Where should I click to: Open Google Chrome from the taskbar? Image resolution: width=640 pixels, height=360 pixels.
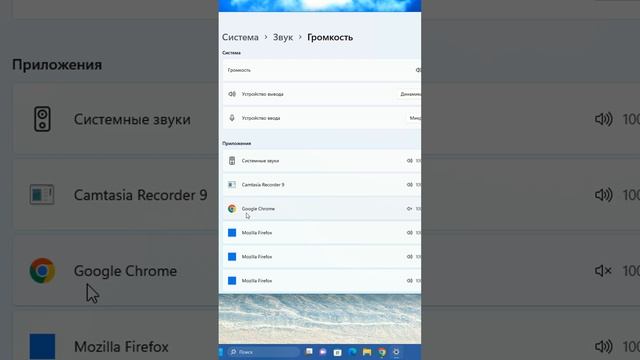pos(382,352)
